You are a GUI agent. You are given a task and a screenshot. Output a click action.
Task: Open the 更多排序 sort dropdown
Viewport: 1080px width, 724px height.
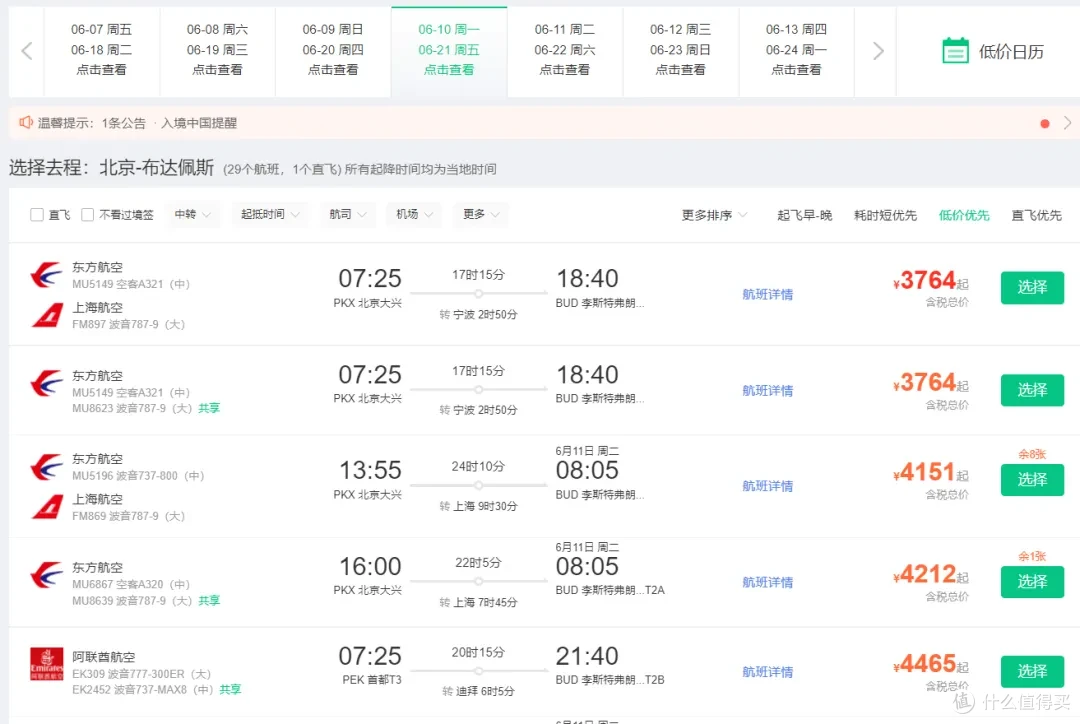click(x=714, y=215)
